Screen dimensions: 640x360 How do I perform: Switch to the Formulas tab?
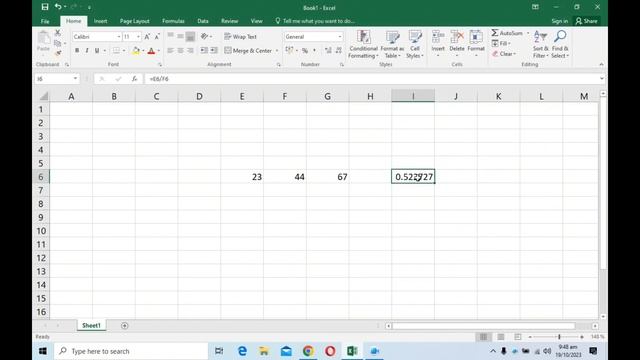coord(173,21)
